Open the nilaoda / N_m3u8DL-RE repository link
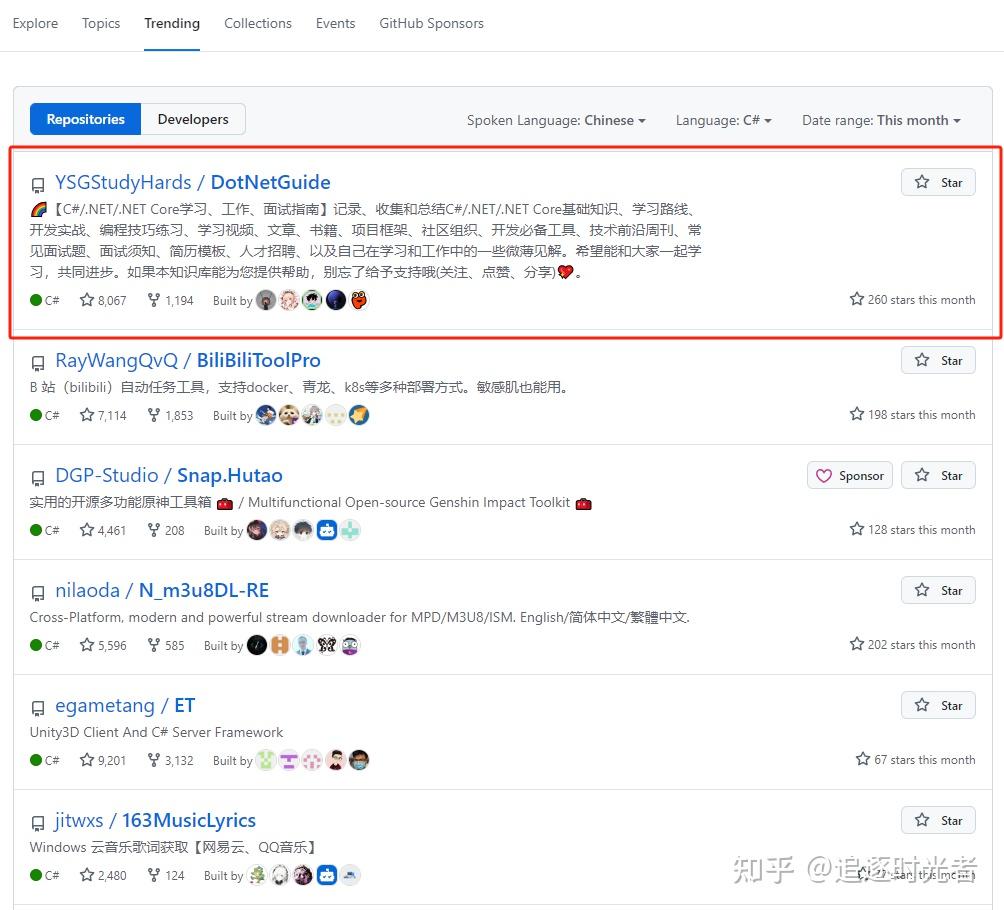Viewport: 1004px width, 910px height. pyautogui.click(x=162, y=590)
